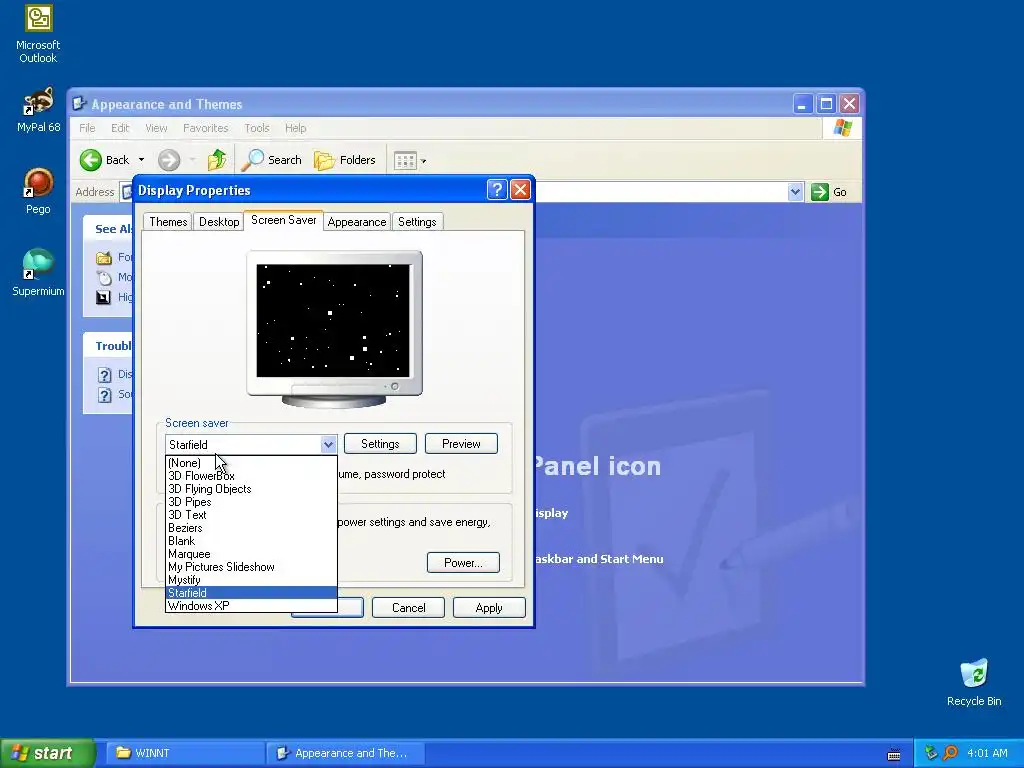Choose 3D Pipes screen saver
The image size is (1024, 768).
[x=251, y=502]
